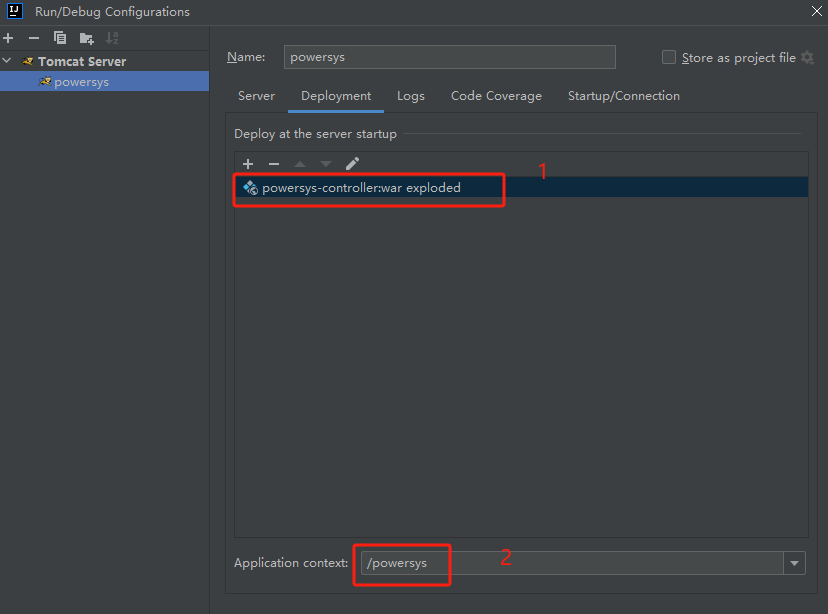
Task: Click the IntelliJ IDEA logo in title bar
Action: pyautogui.click(x=15, y=11)
